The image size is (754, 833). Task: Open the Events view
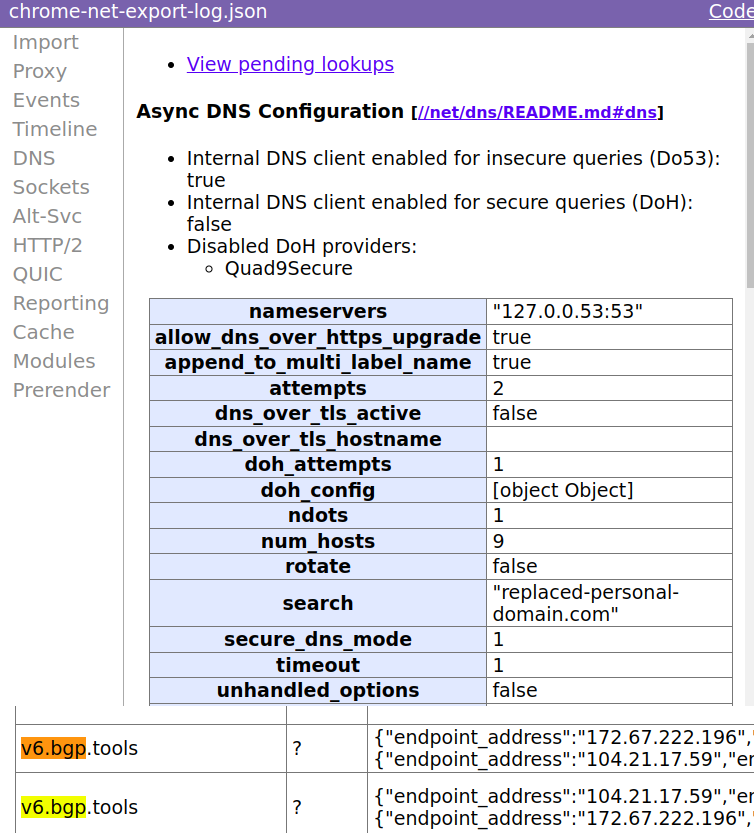(46, 100)
